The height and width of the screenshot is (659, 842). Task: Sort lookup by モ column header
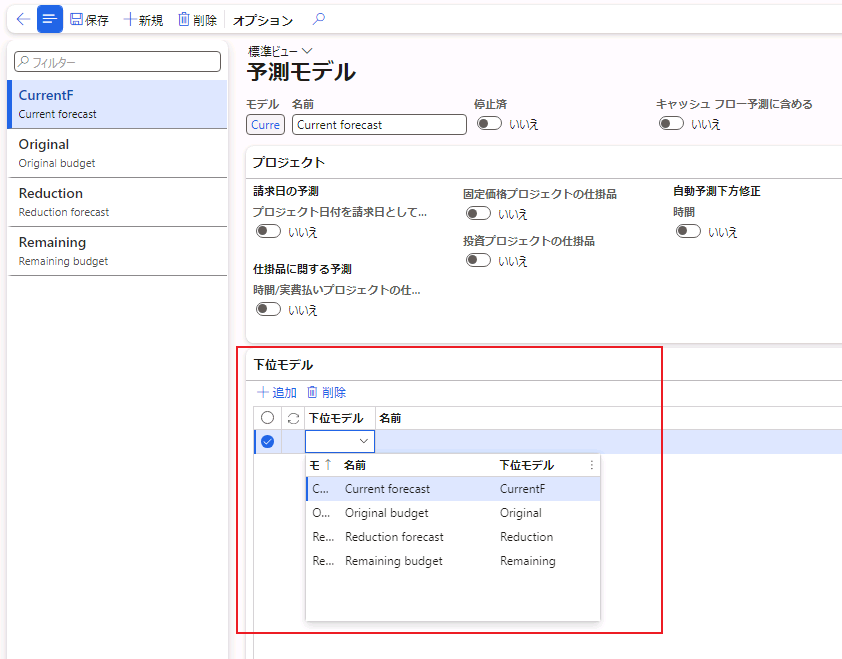click(321, 465)
